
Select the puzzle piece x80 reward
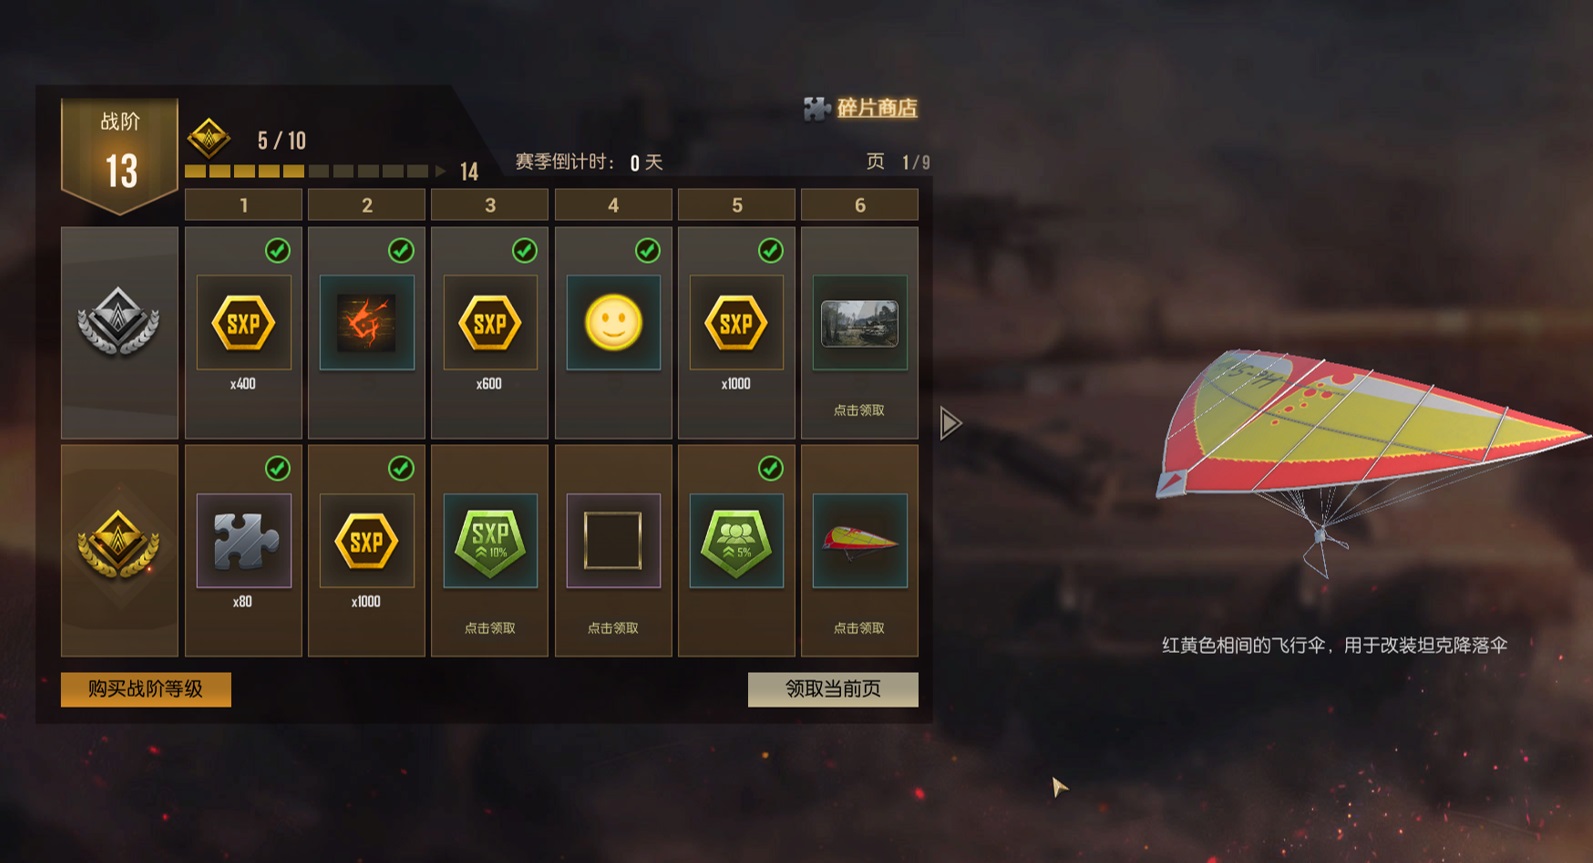click(x=243, y=541)
